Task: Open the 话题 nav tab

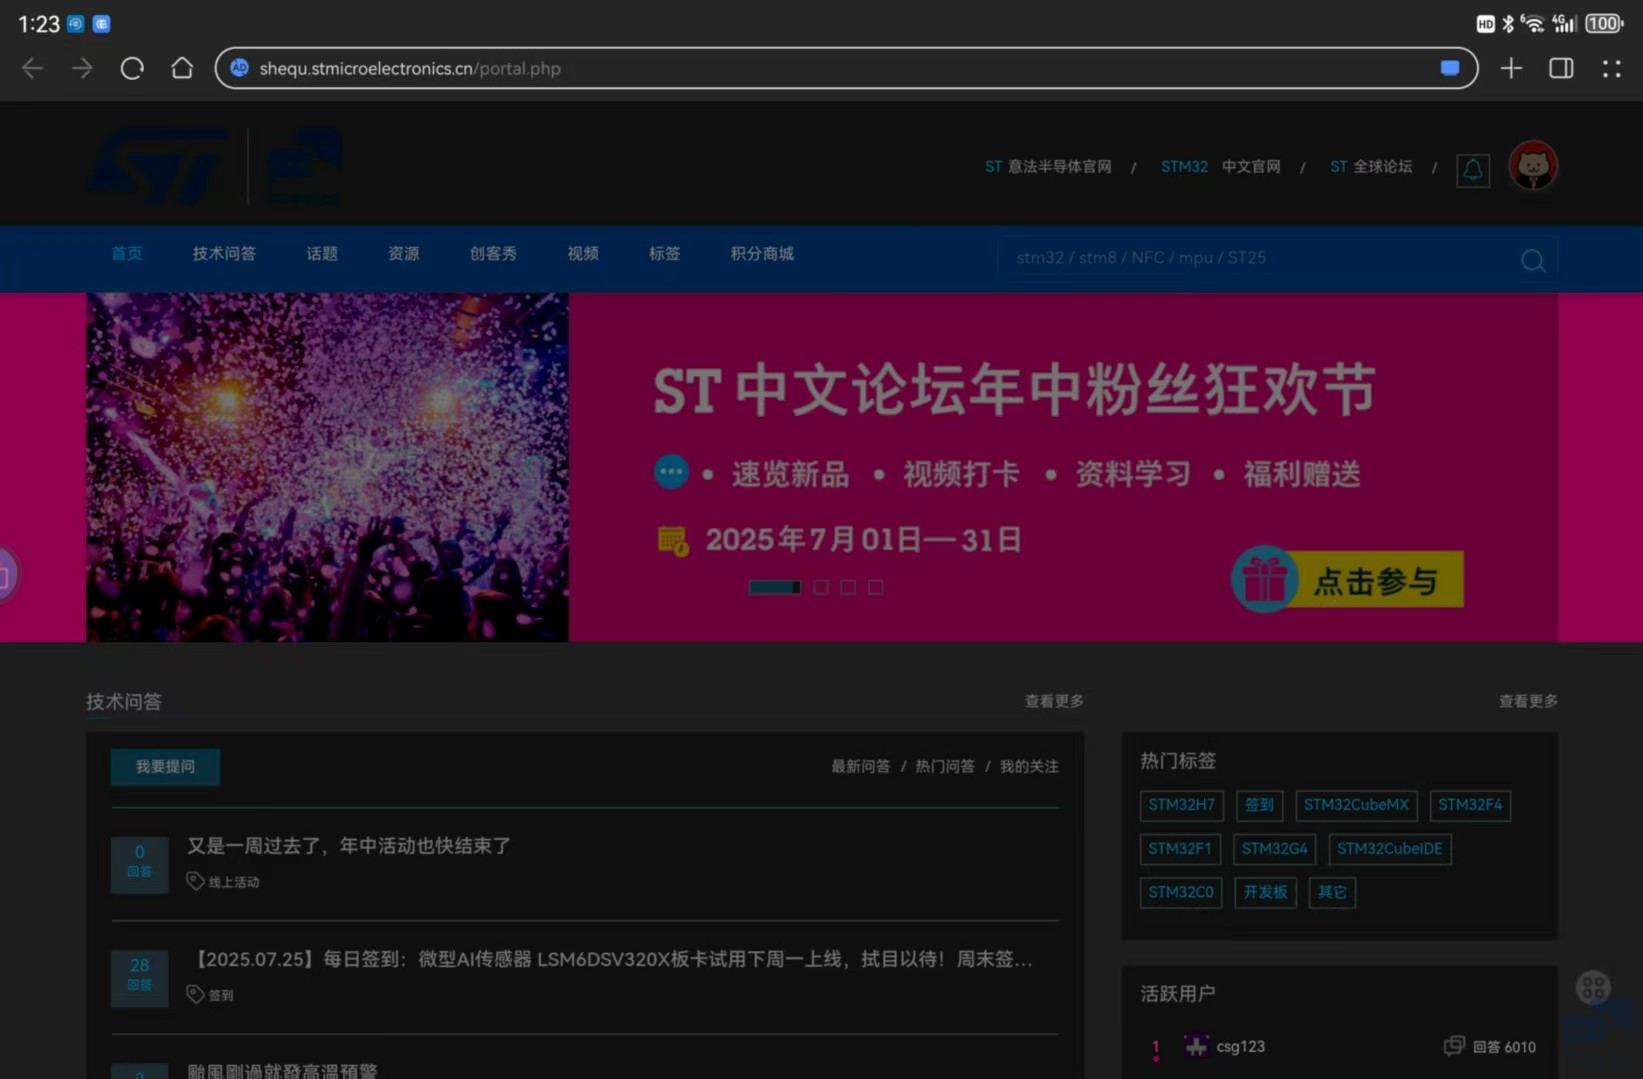Action: point(322,254)
